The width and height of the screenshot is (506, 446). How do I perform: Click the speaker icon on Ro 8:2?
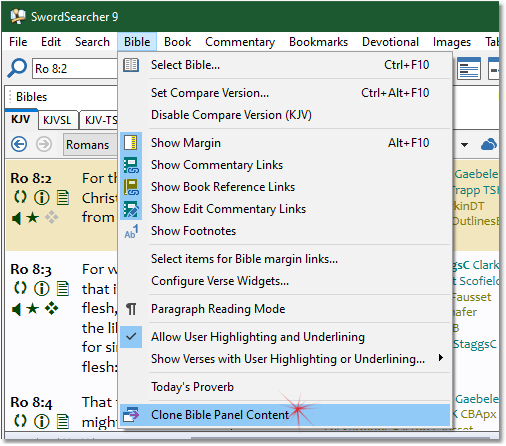point(16,218)
